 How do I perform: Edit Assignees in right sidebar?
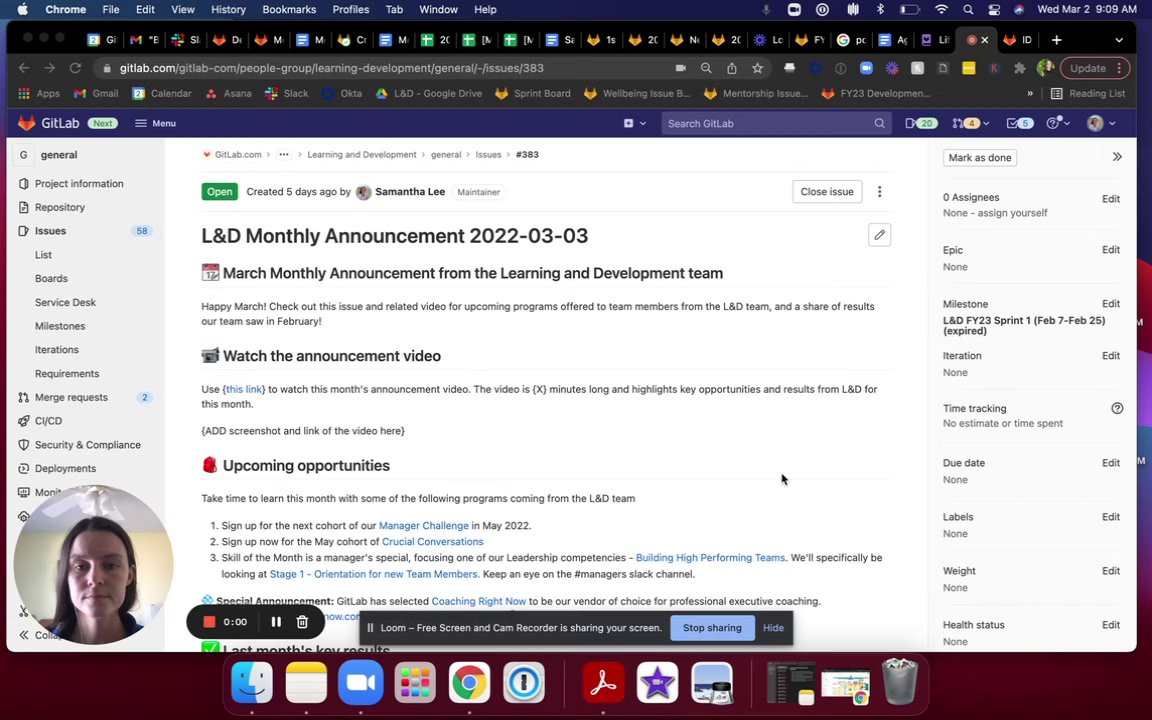click(x=1110, y=199)
